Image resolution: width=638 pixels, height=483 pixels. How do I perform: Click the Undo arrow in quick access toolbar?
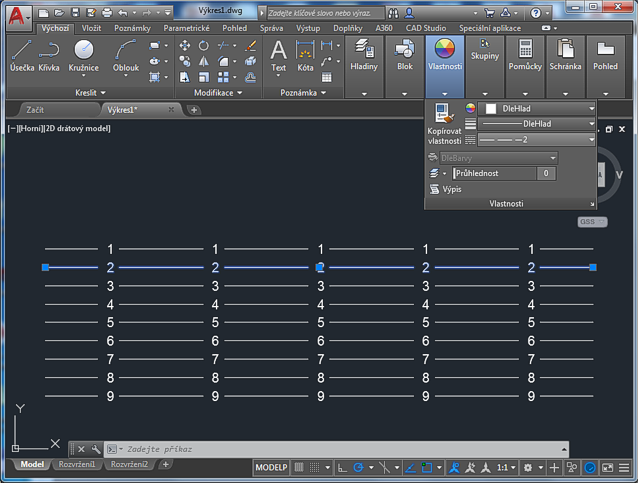123,13
